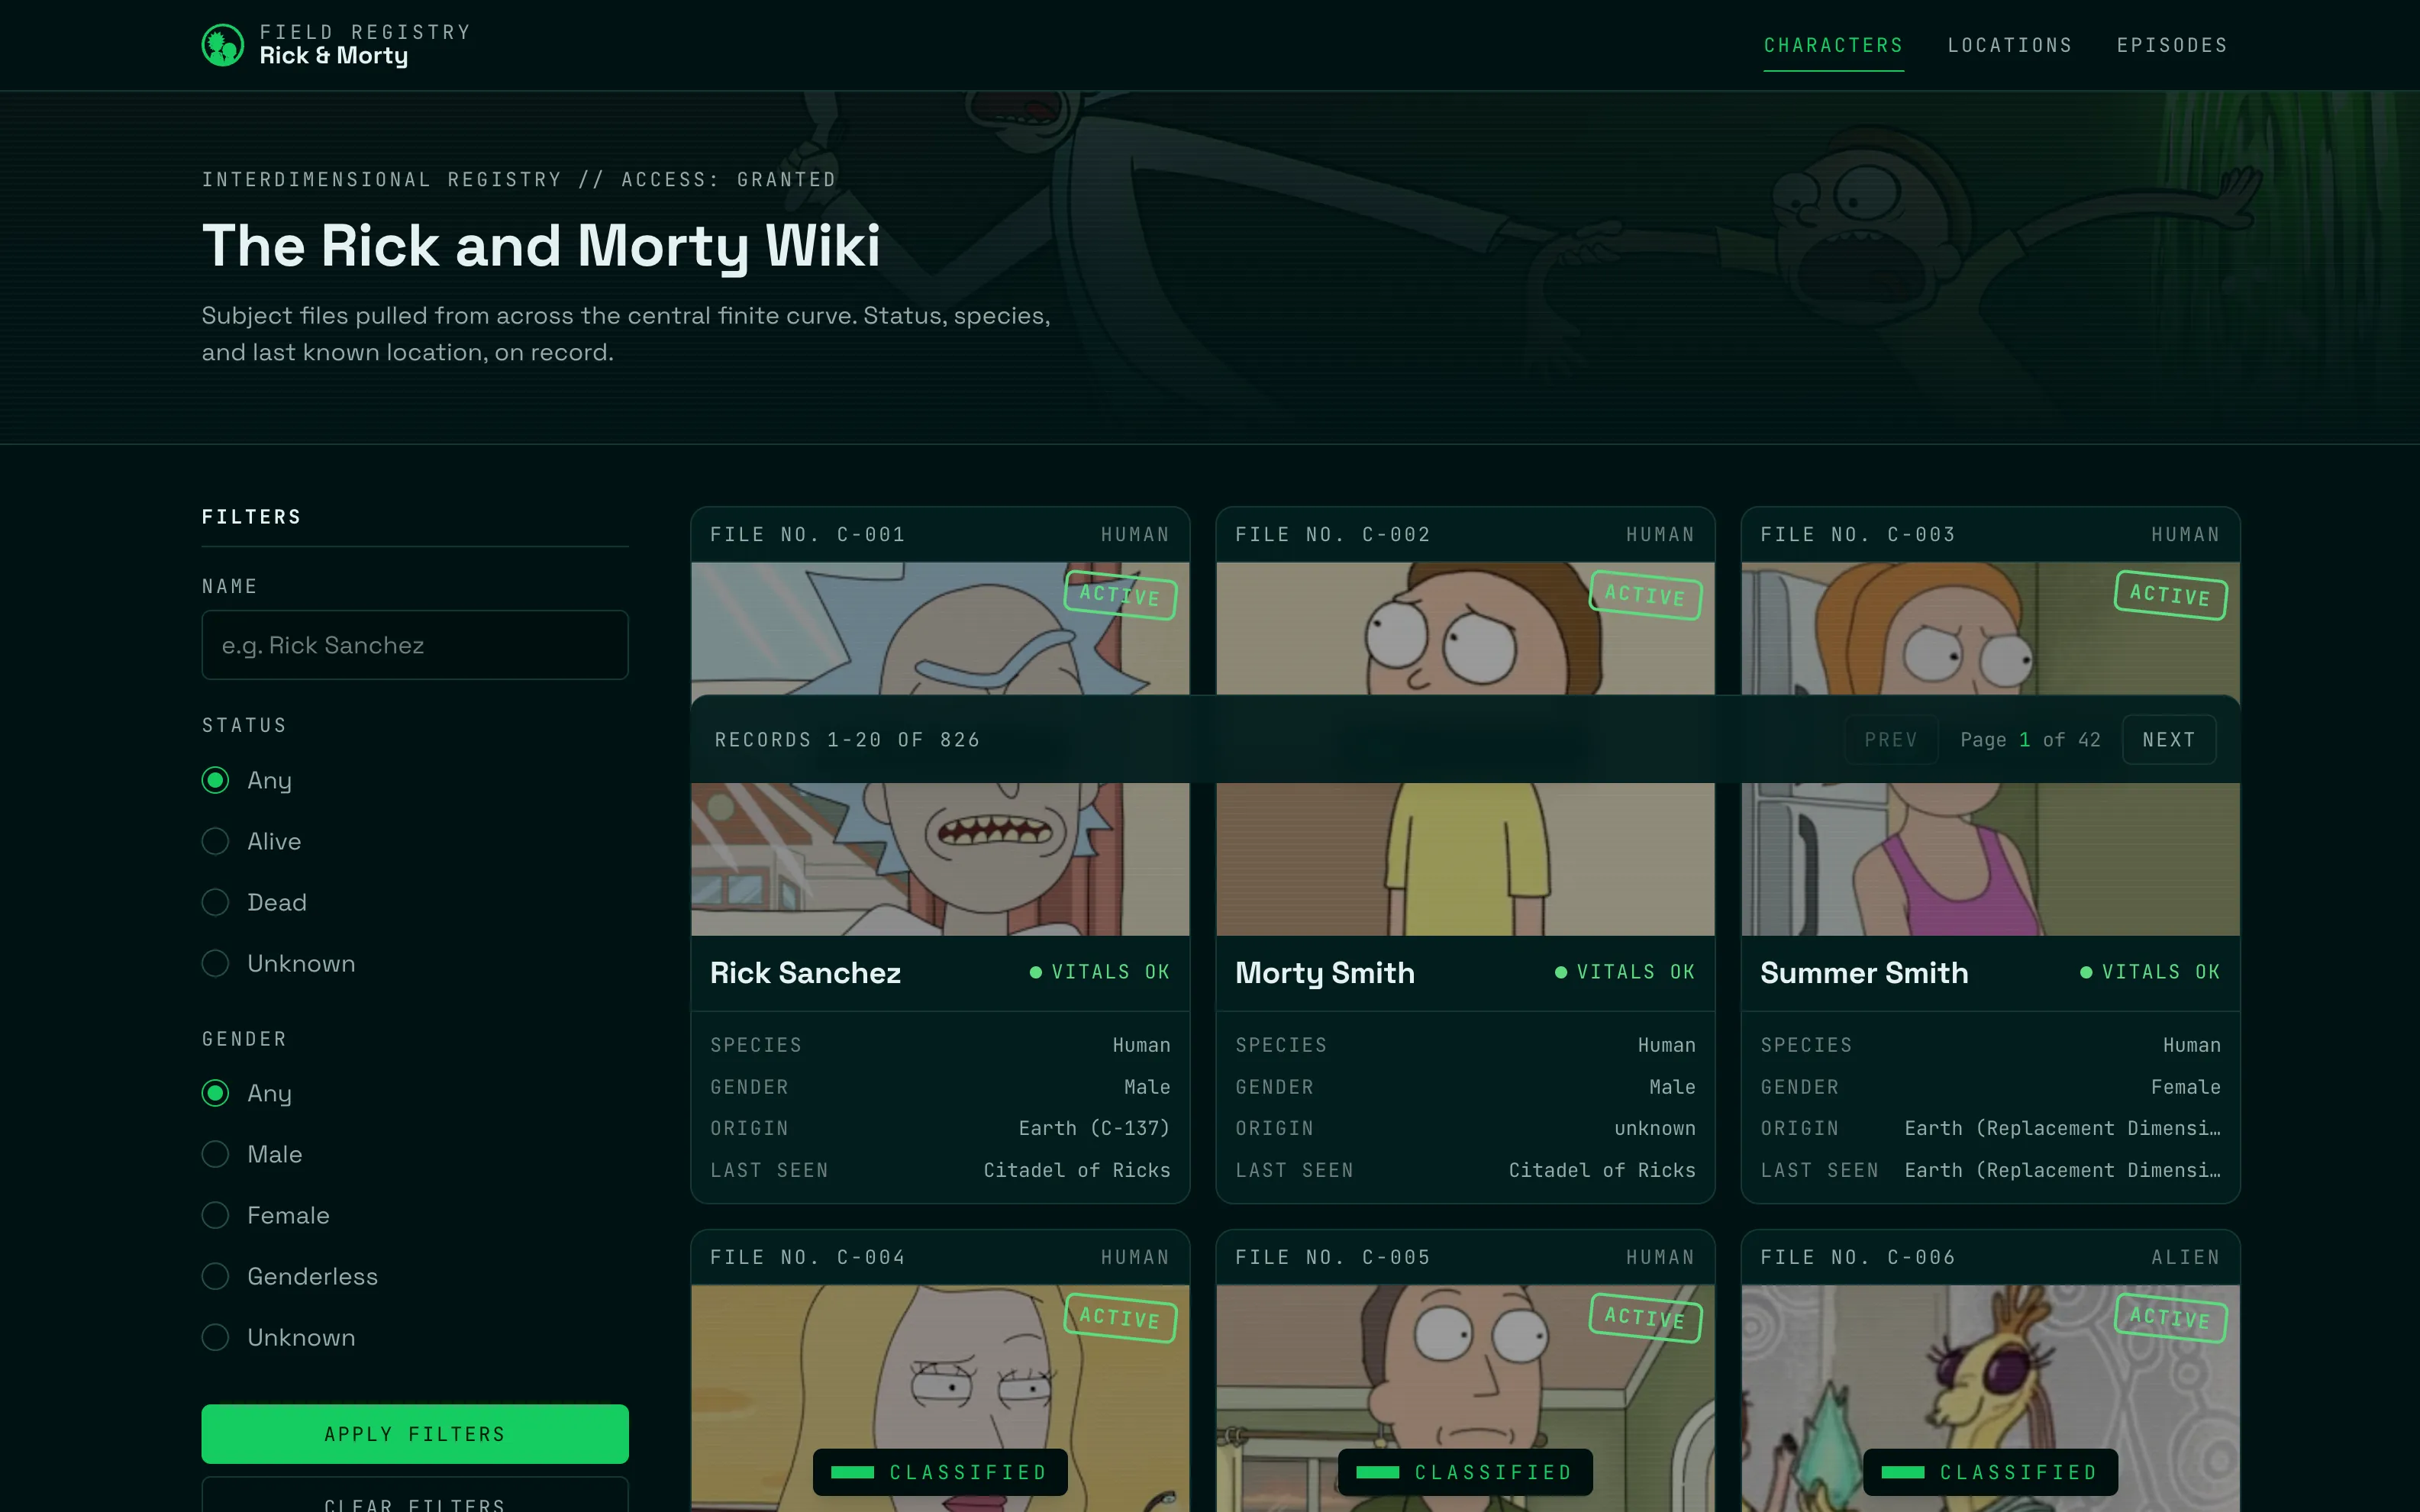Apply the selected filters

(x=415, y=1434)
